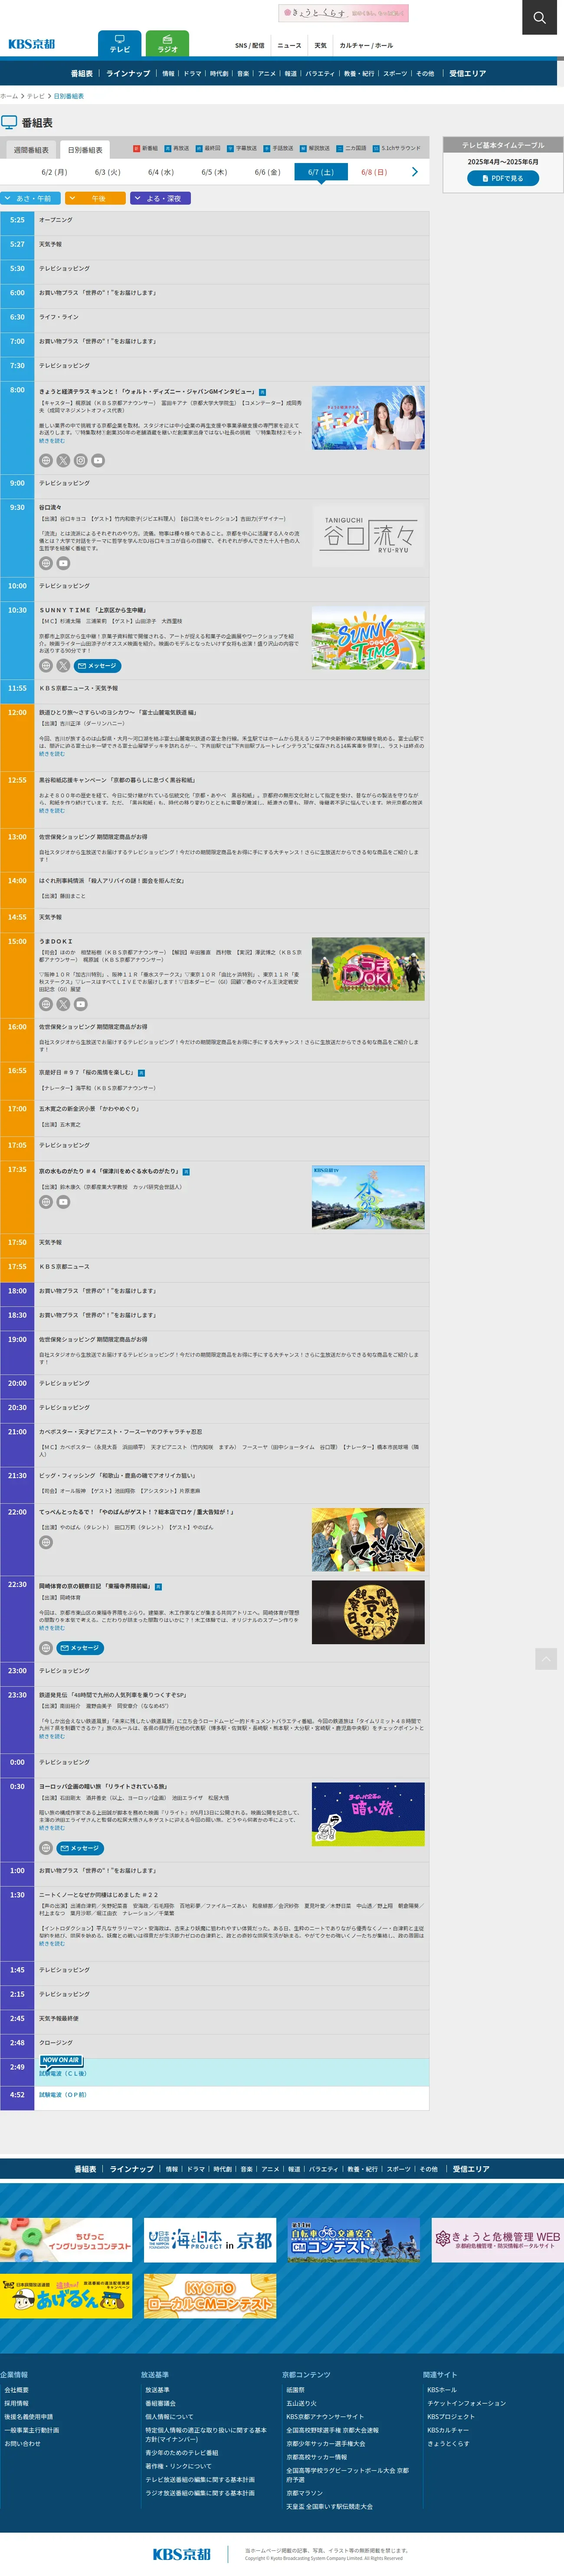Select the 日別番組表 tab
This screenshot has height=2576, width=564.
point(85,150)
